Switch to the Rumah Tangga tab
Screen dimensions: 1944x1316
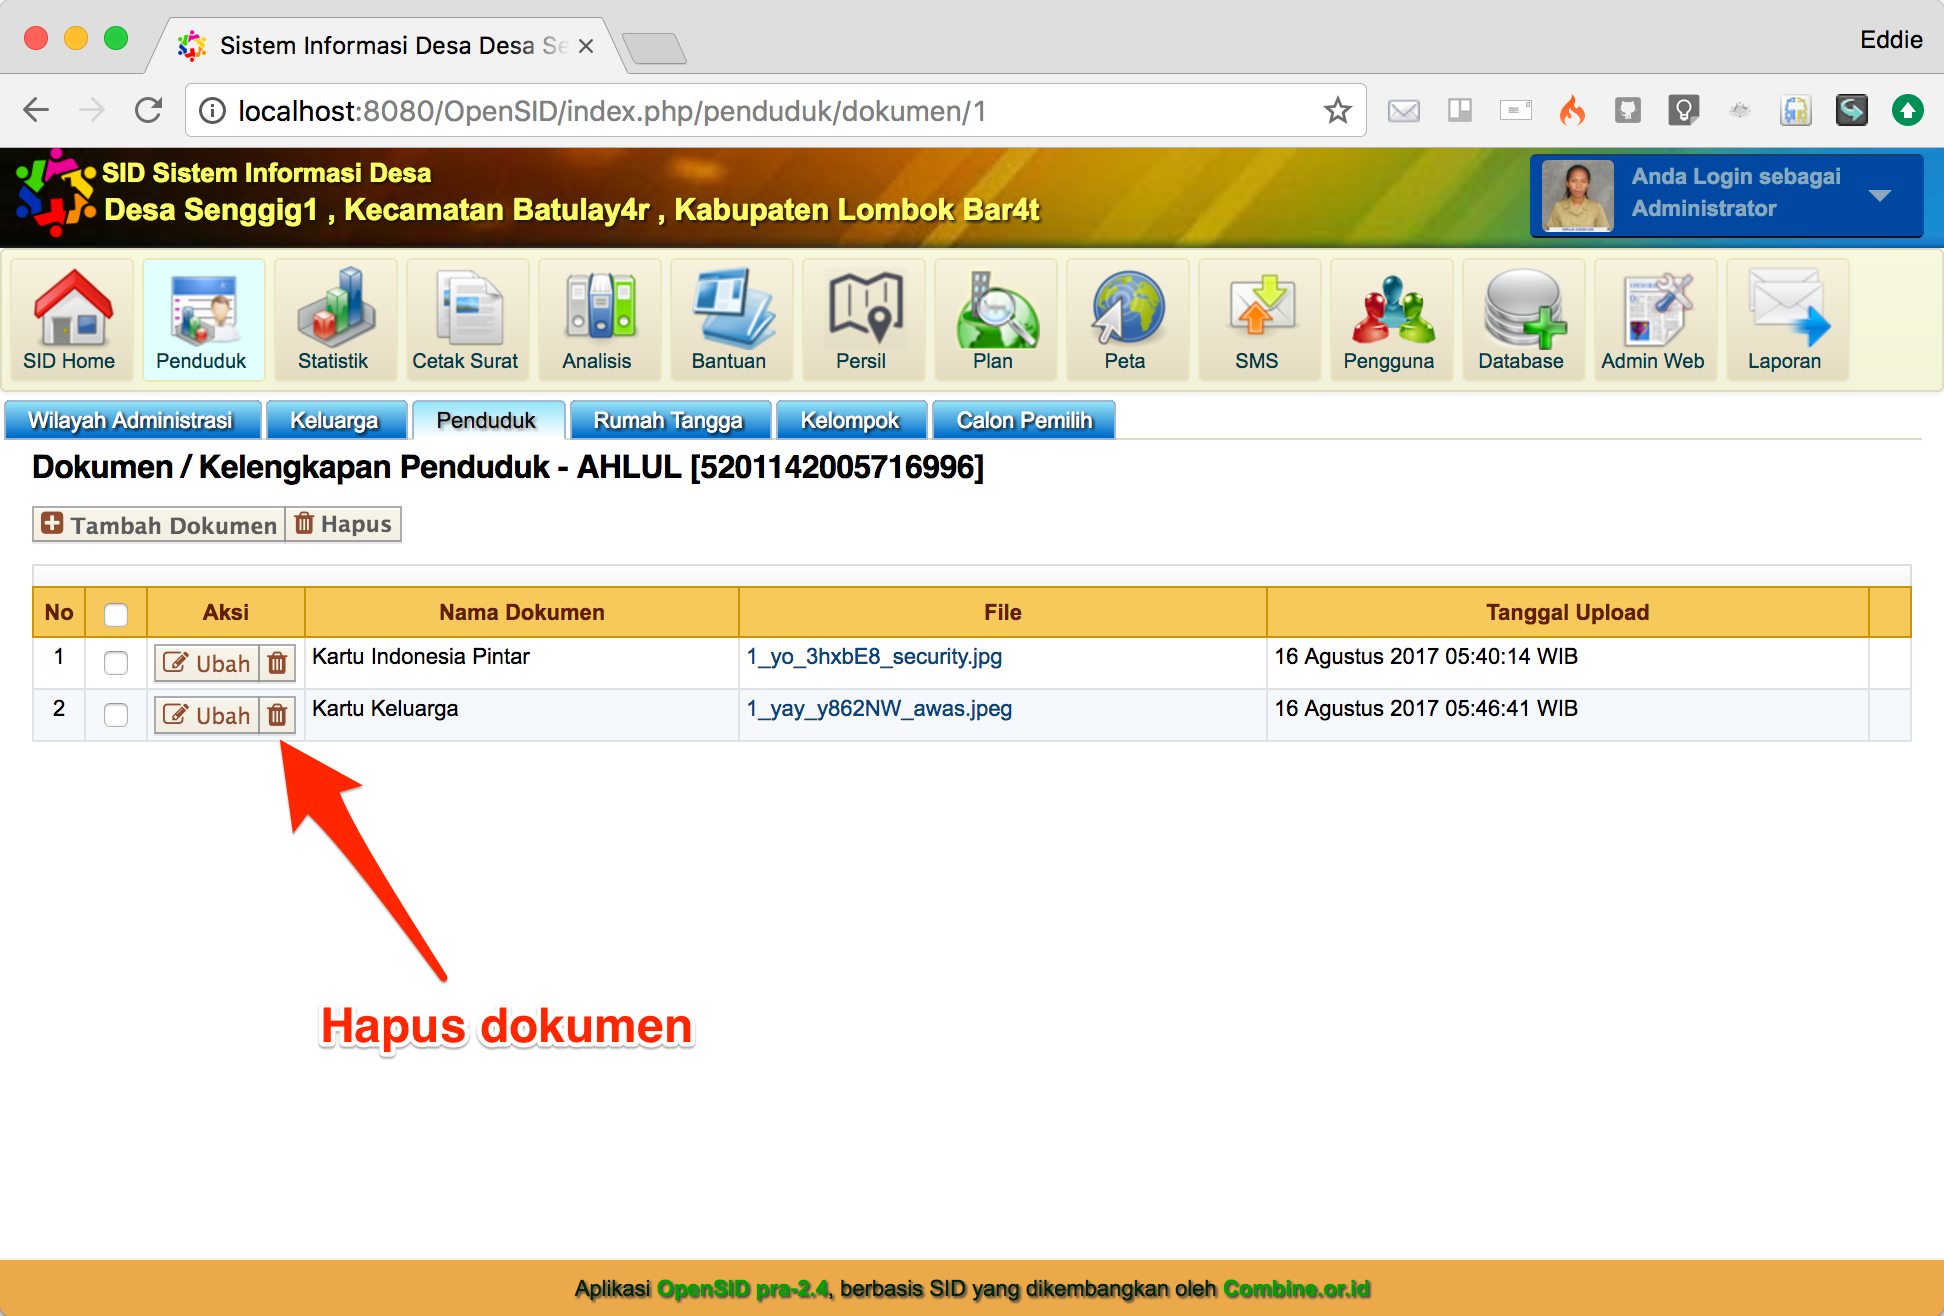pyautogui.click(x=668, y=420)
